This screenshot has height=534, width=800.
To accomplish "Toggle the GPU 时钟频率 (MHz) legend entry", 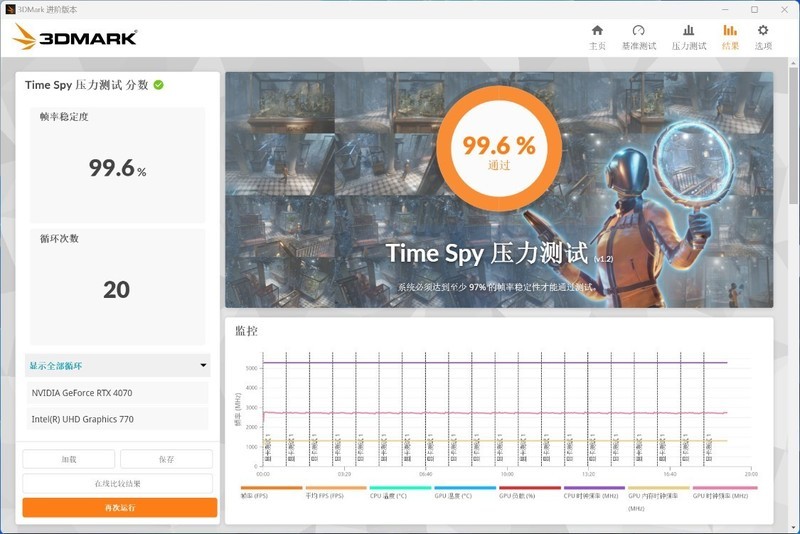I will (x=724, y=493).
